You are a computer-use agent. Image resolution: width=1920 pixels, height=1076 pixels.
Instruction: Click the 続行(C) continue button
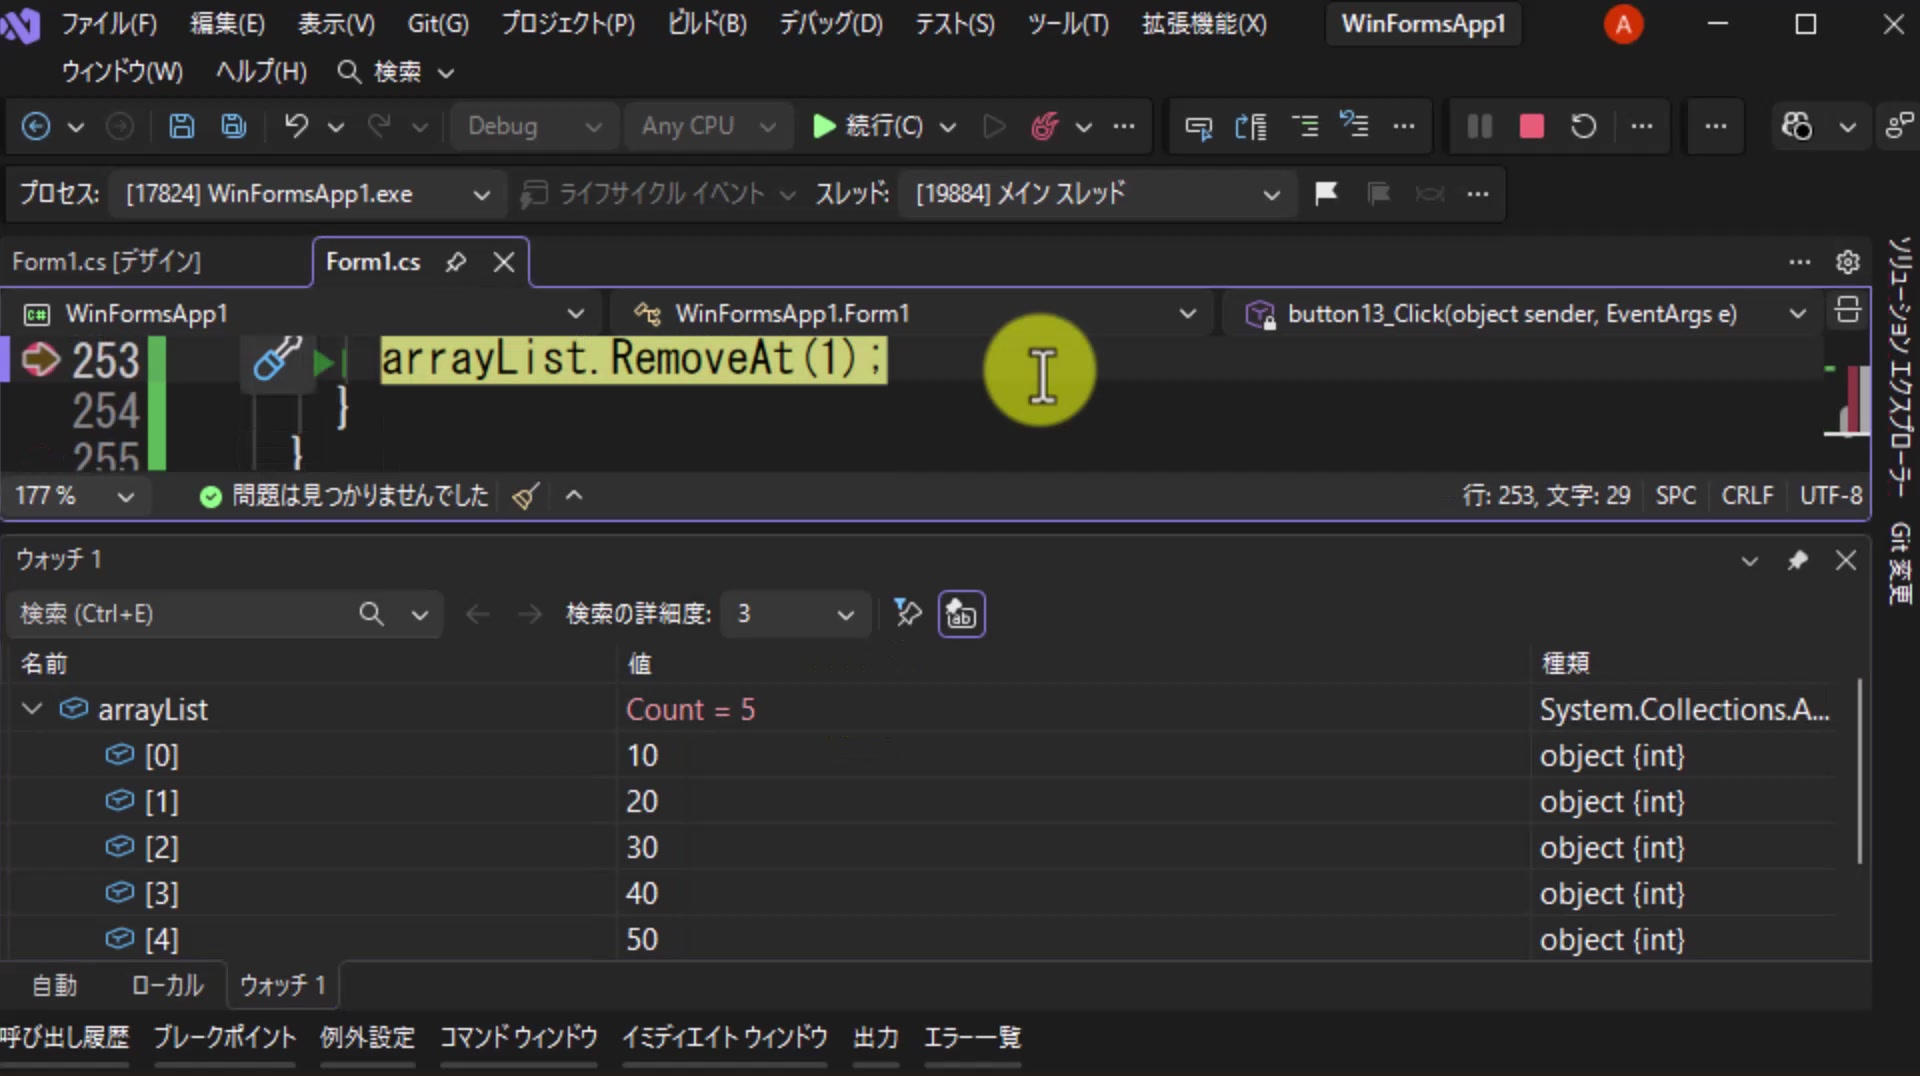[x=868, y=126]
